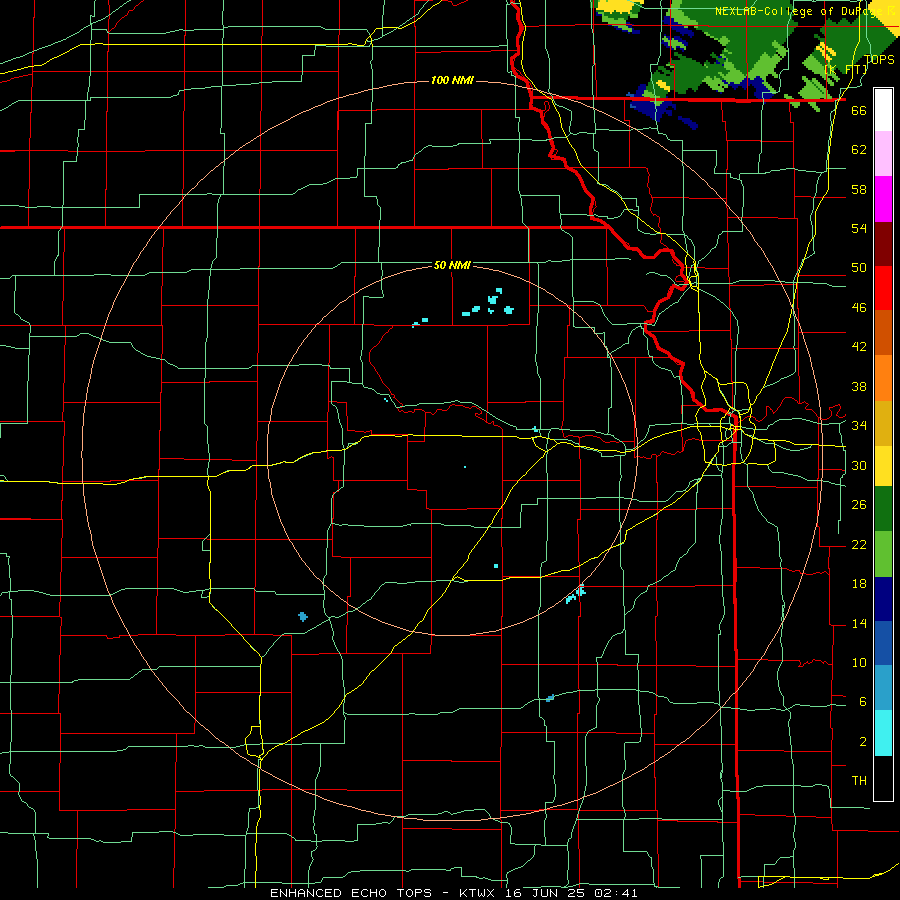
Task: Click legend value "38"
Action: point(859,387)
